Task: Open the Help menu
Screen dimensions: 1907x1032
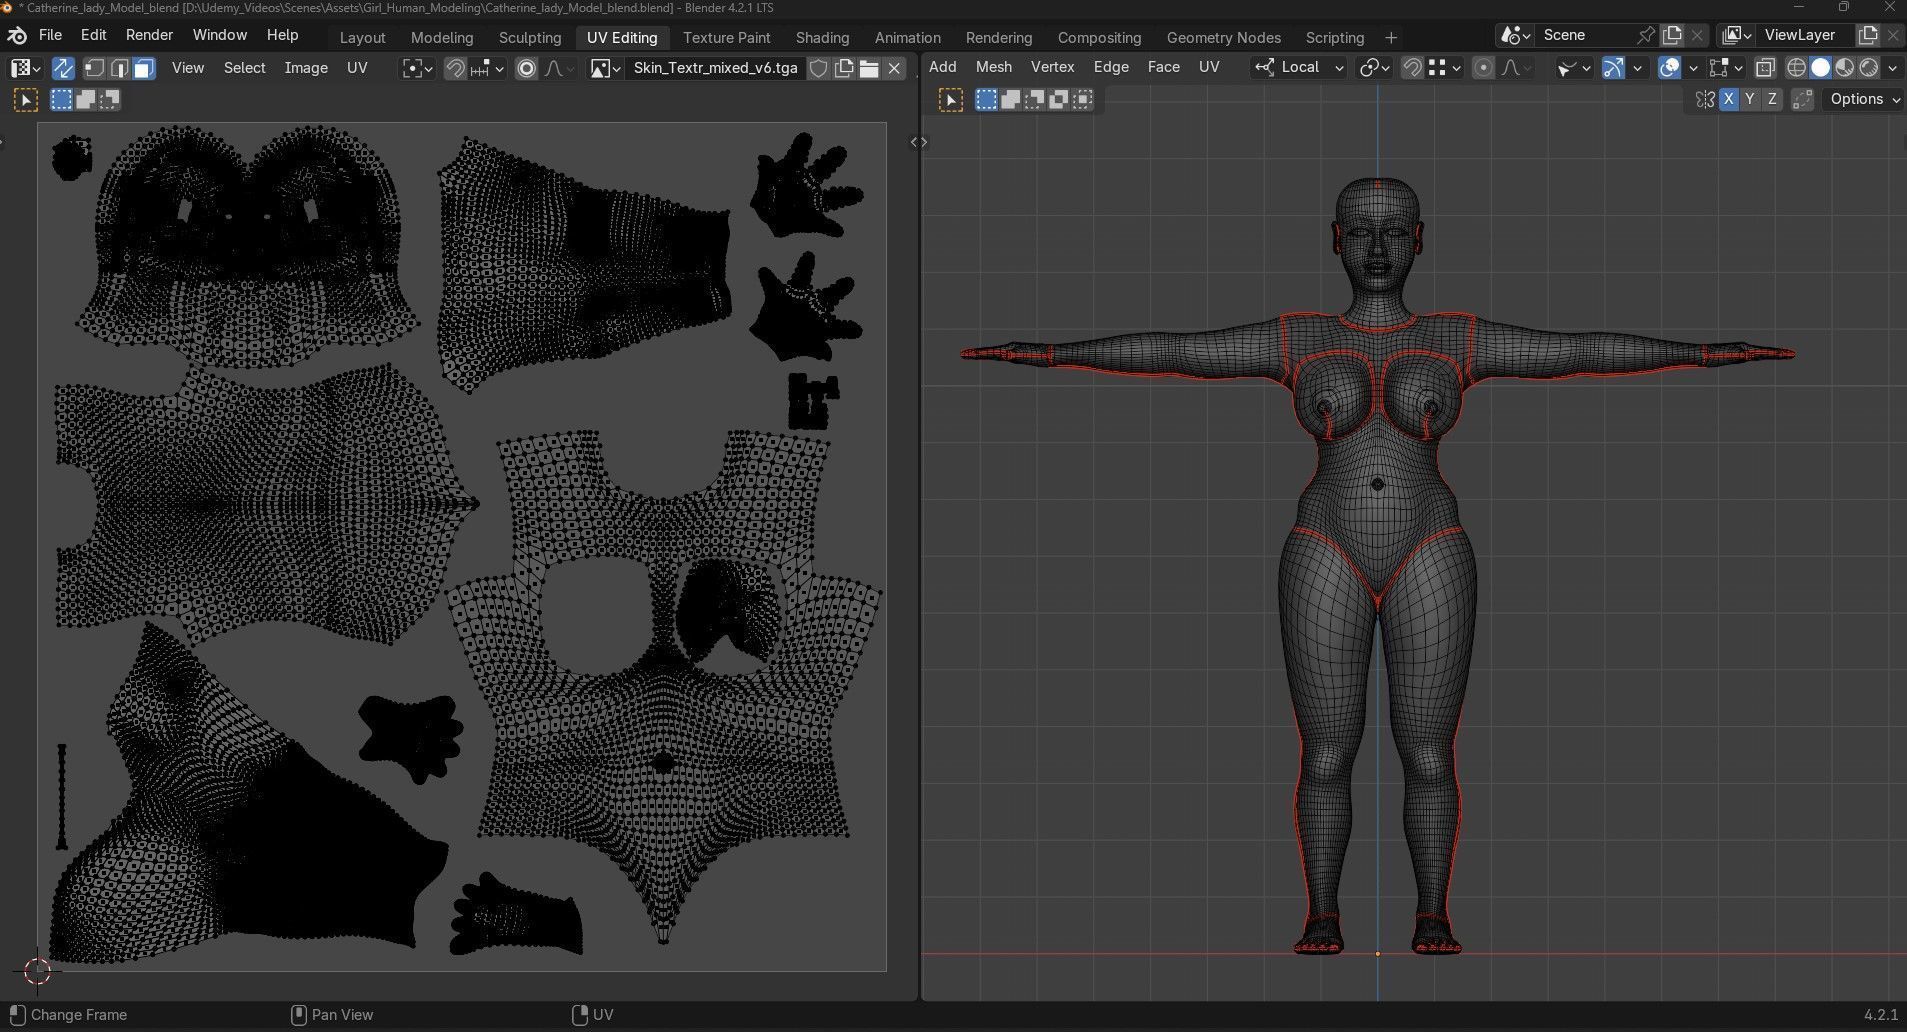Action: [282, 35]
